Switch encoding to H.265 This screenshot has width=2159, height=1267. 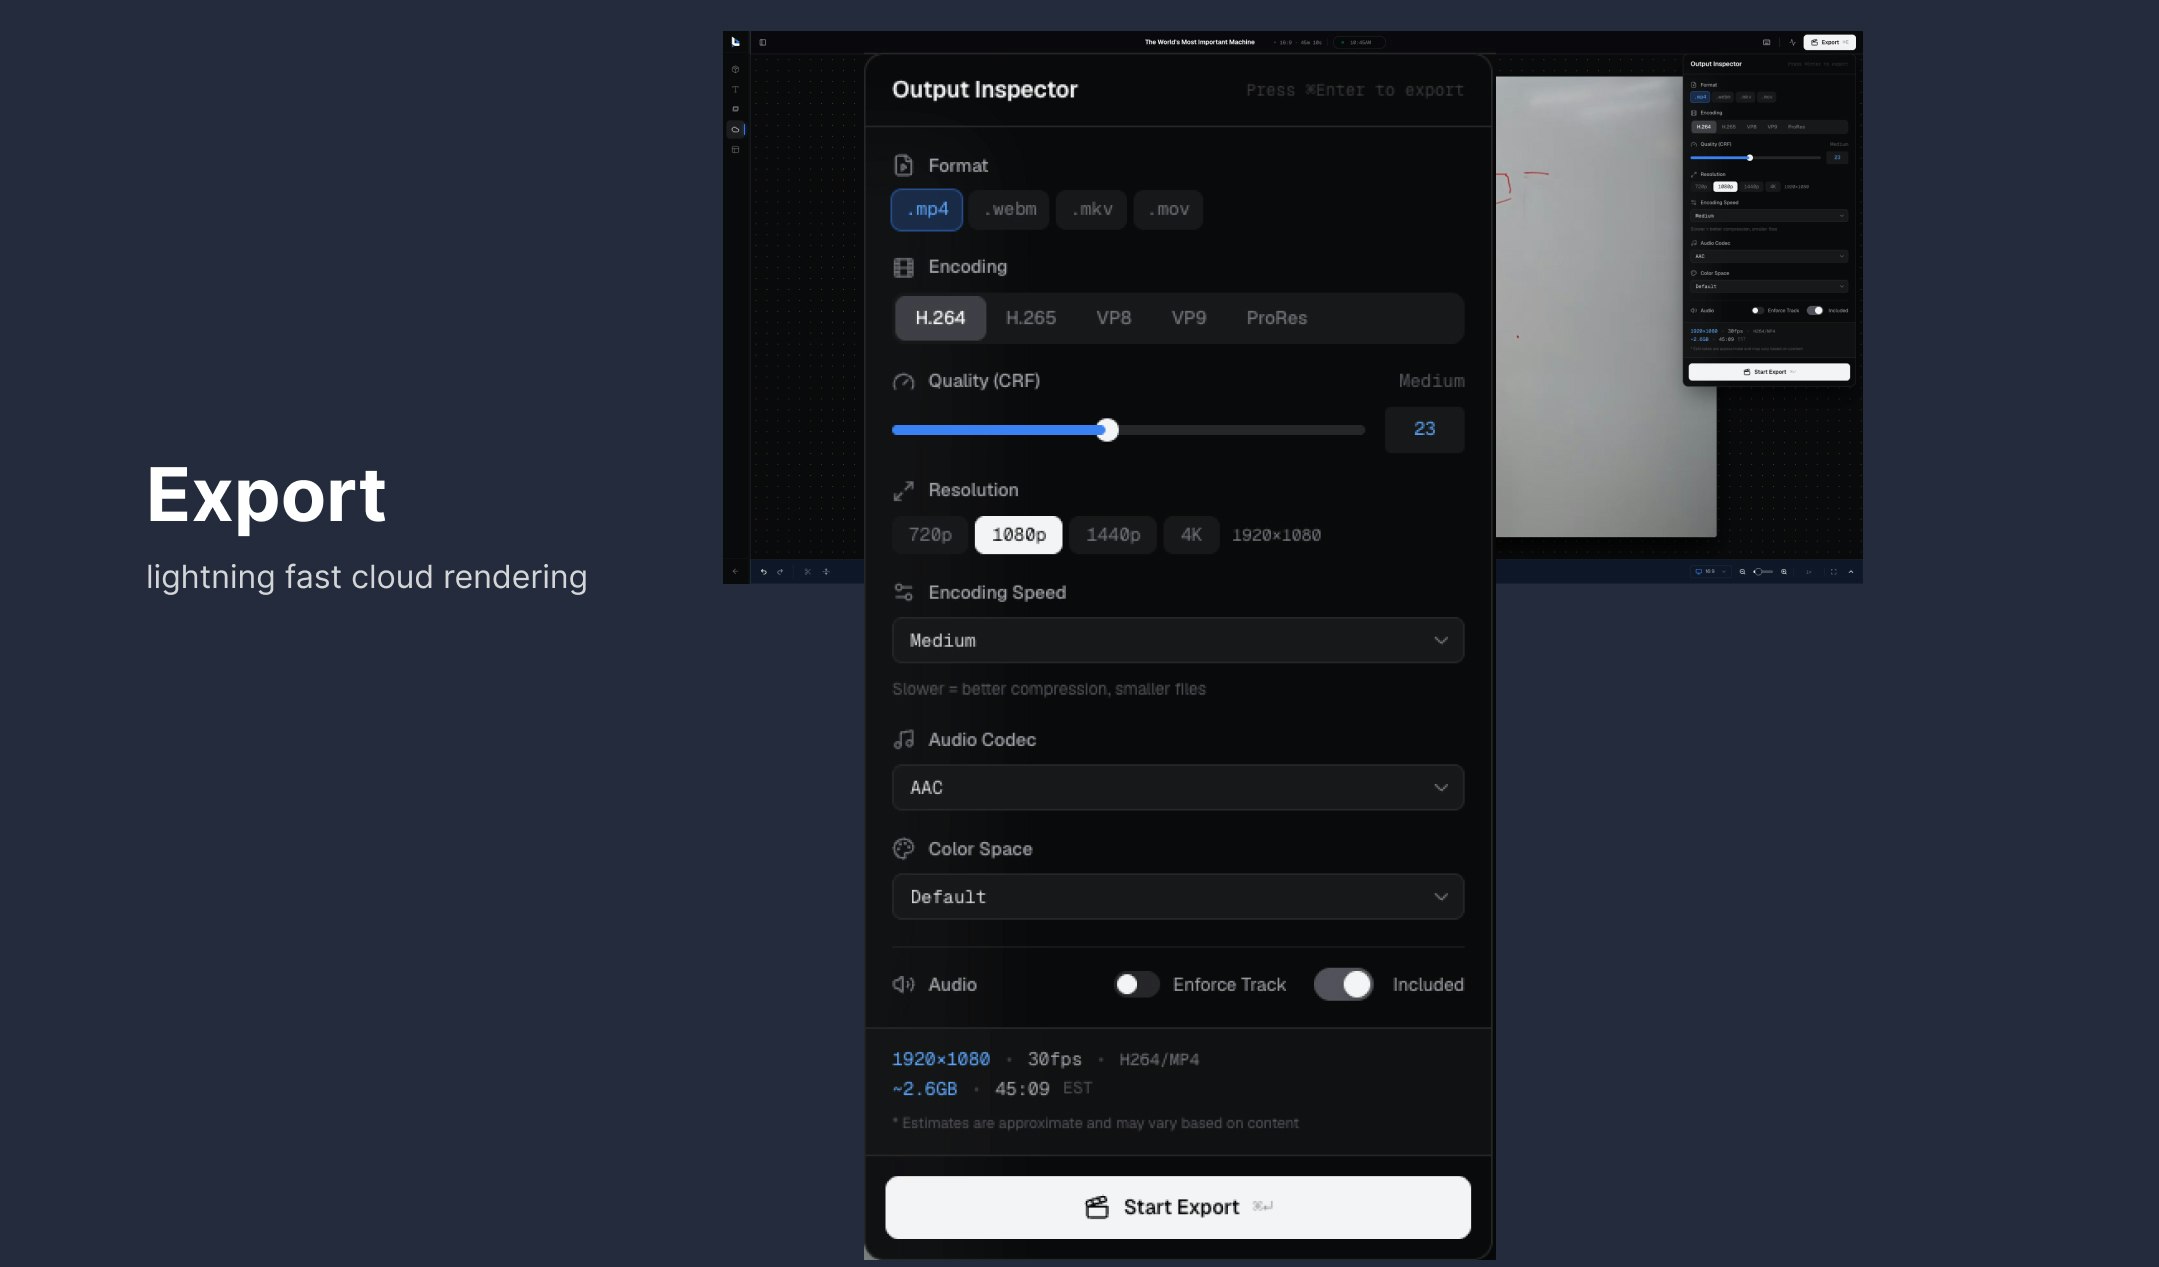pos(1031,318)
